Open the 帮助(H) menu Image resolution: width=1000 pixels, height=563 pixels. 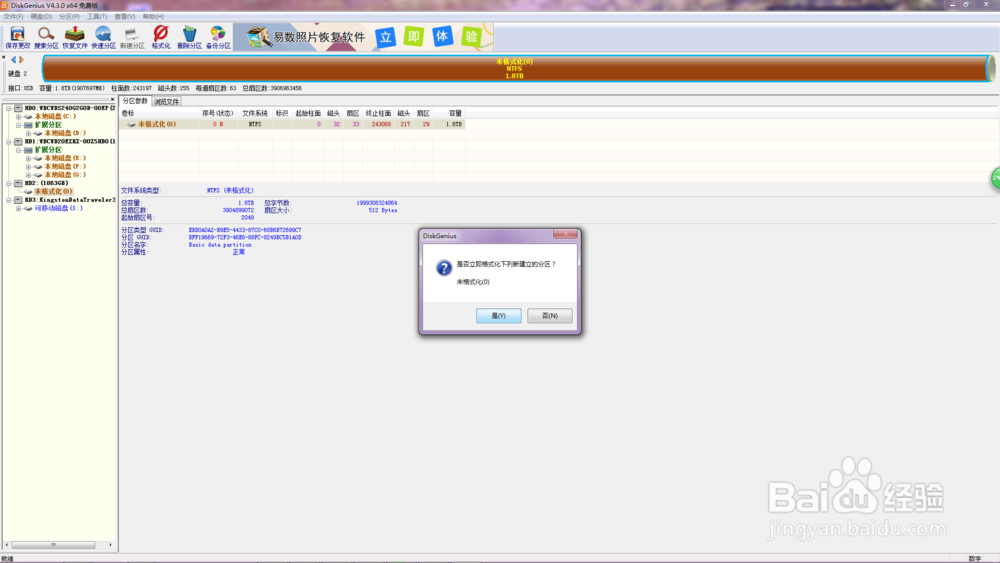153,17
